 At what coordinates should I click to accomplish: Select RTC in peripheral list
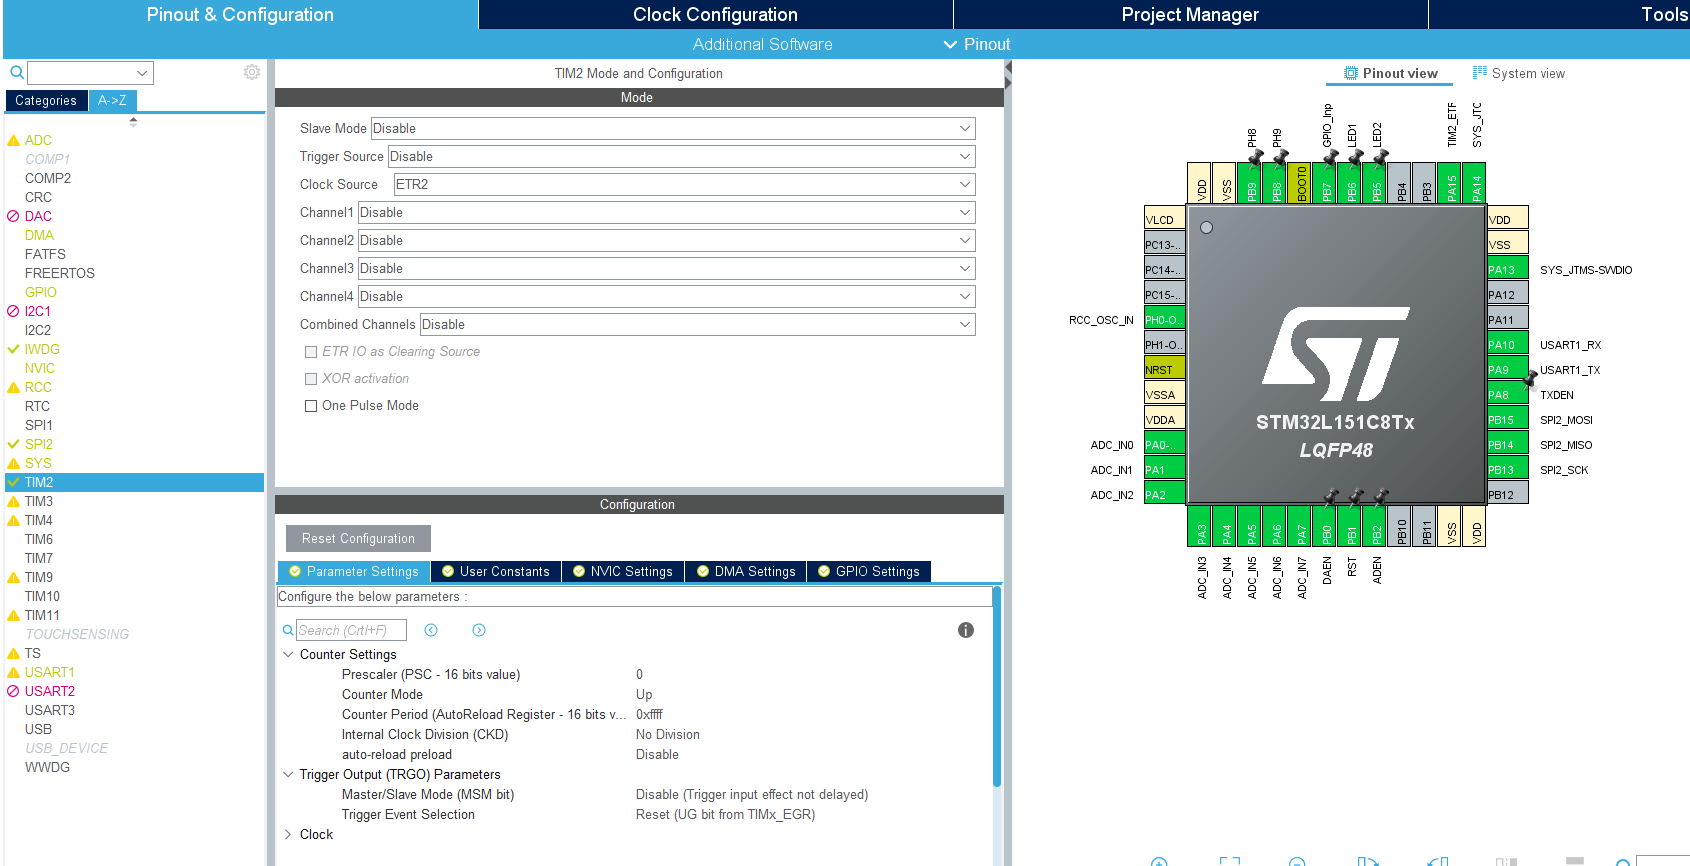[37, 406]
